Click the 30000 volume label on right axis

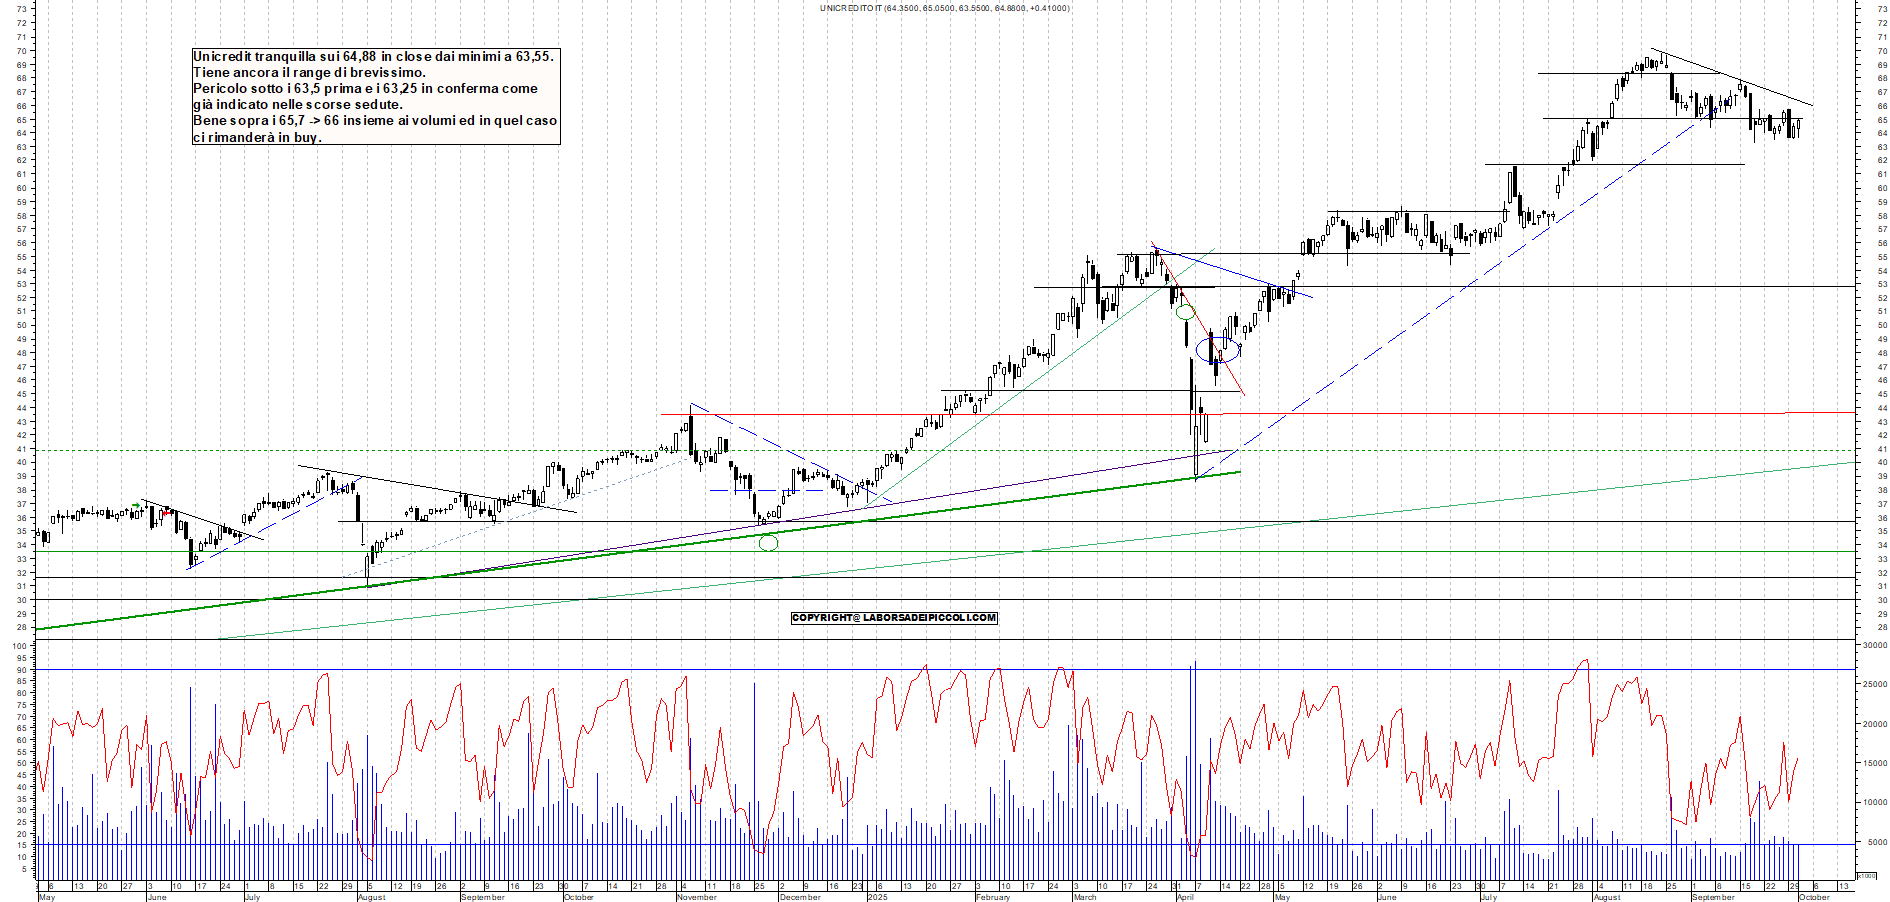tap(1873, 646)
